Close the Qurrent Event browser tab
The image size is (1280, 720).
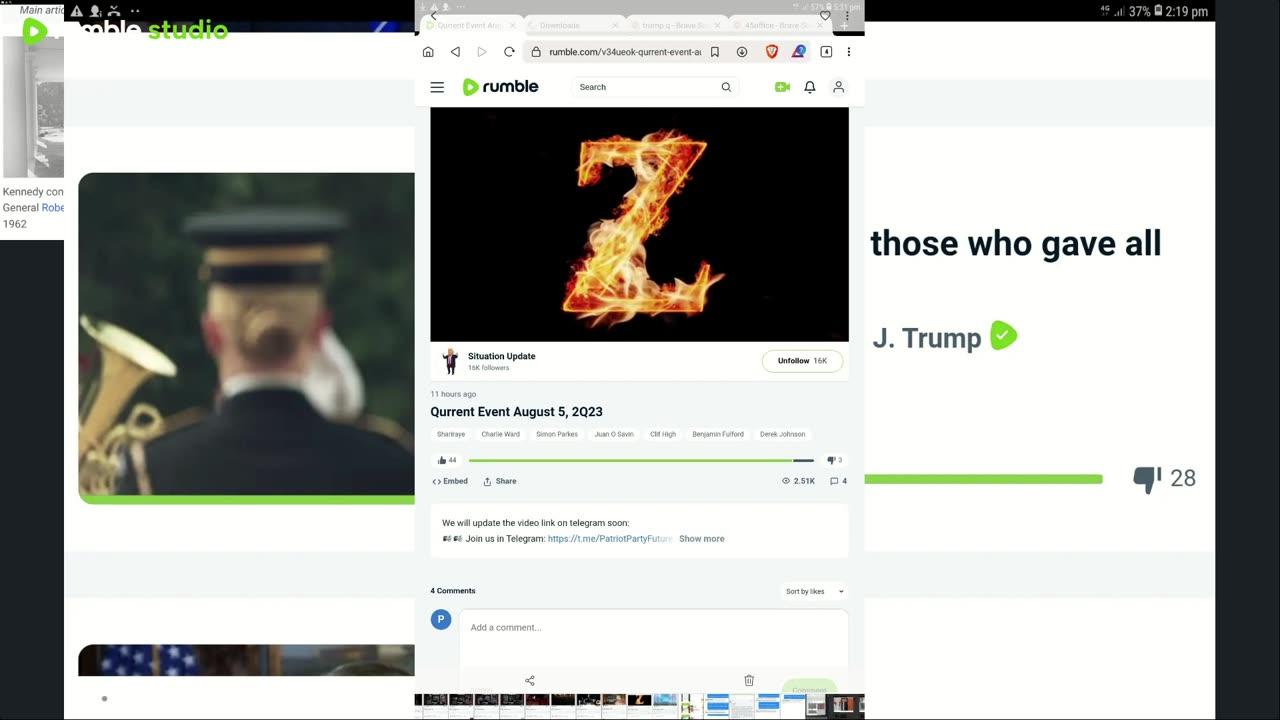coord(512,25)
